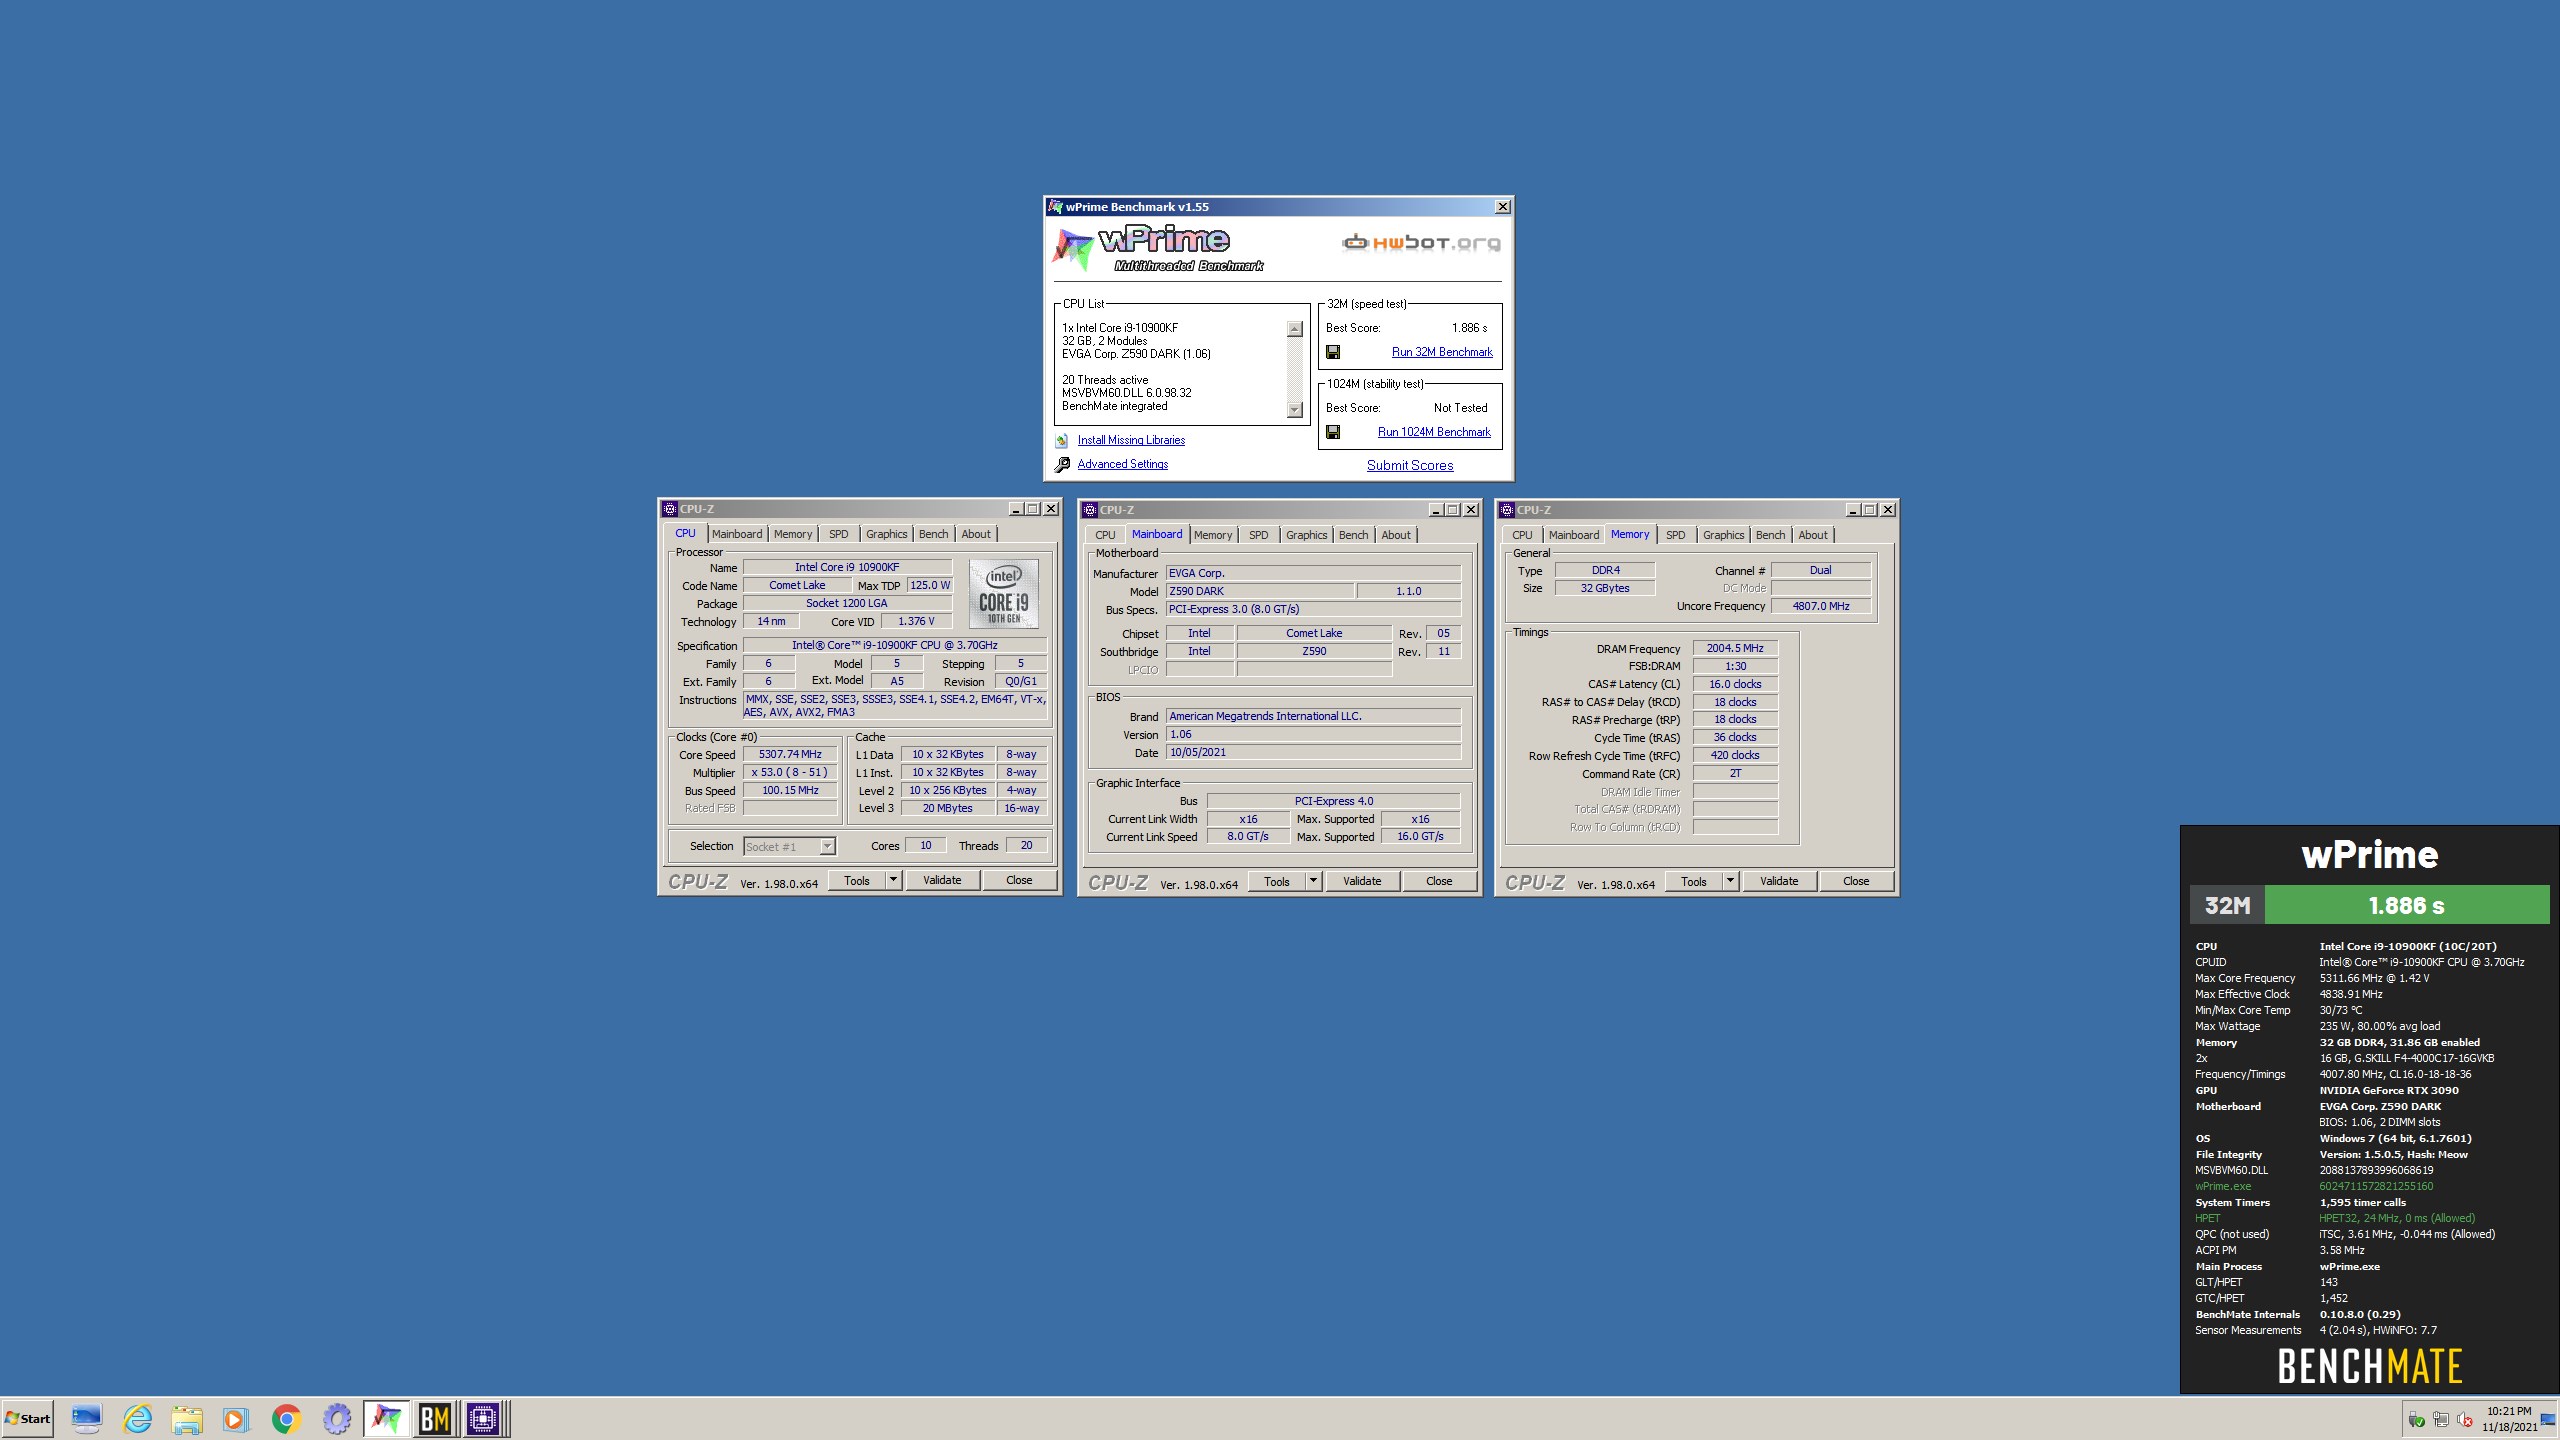The height and width of the screenshot is (1440, 2560).
Task: Click the wPrime taskbar icon
Action: pyautogui.click(x=386, y=1418)
